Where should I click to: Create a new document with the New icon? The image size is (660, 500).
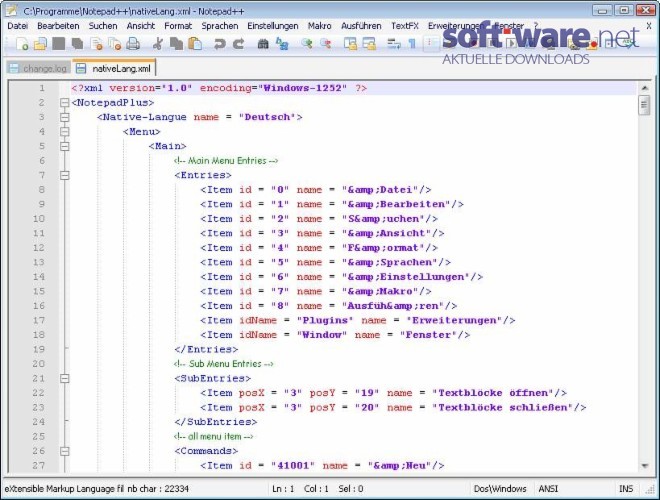22,44
